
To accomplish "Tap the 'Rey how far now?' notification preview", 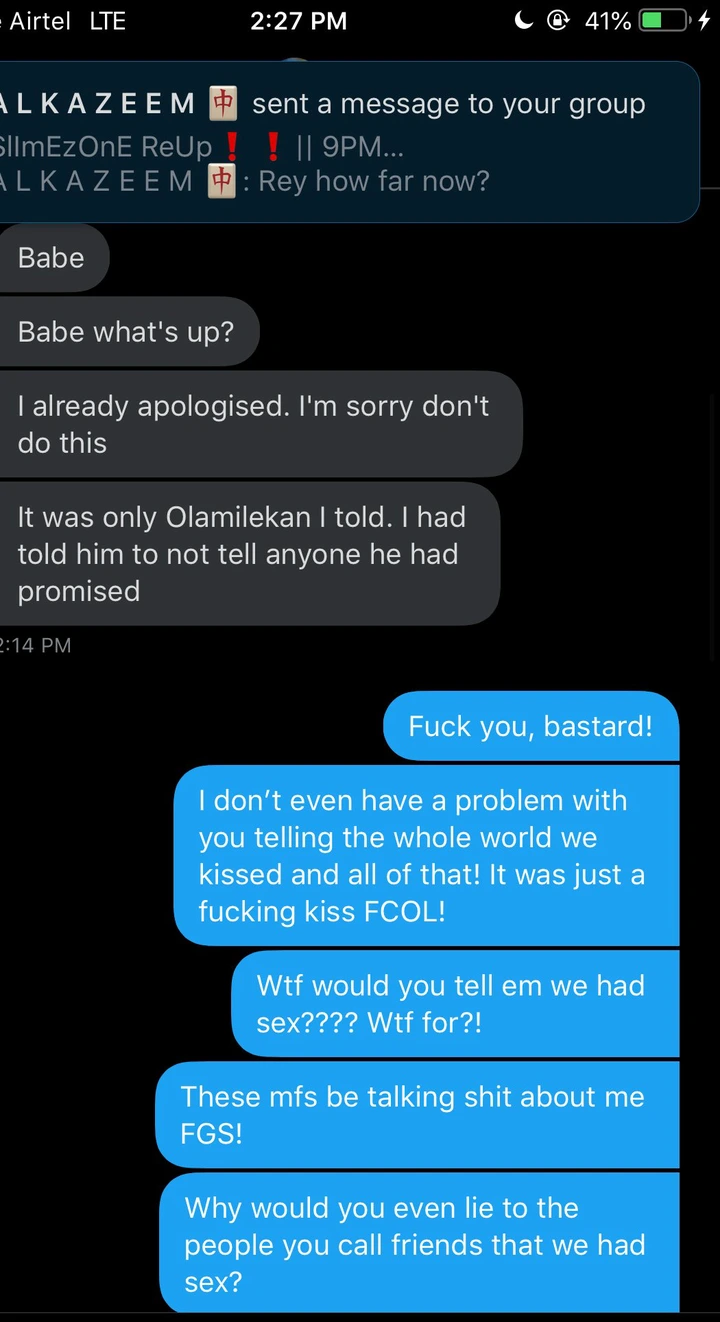I will 374,181.
